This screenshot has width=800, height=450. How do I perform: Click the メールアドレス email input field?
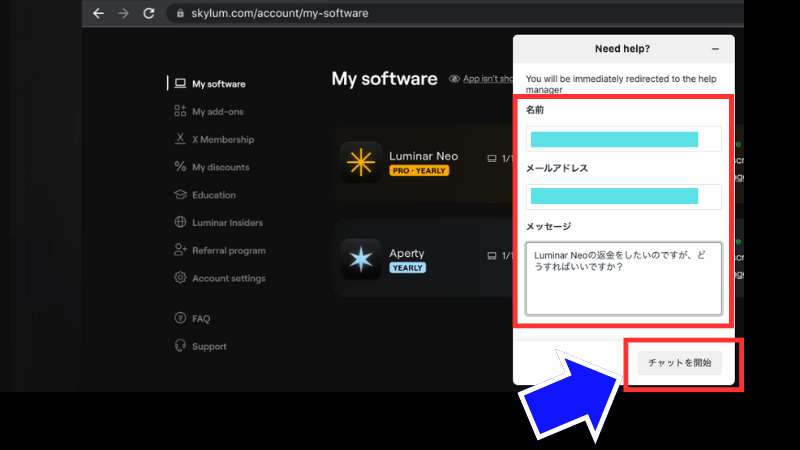[623, 196]
